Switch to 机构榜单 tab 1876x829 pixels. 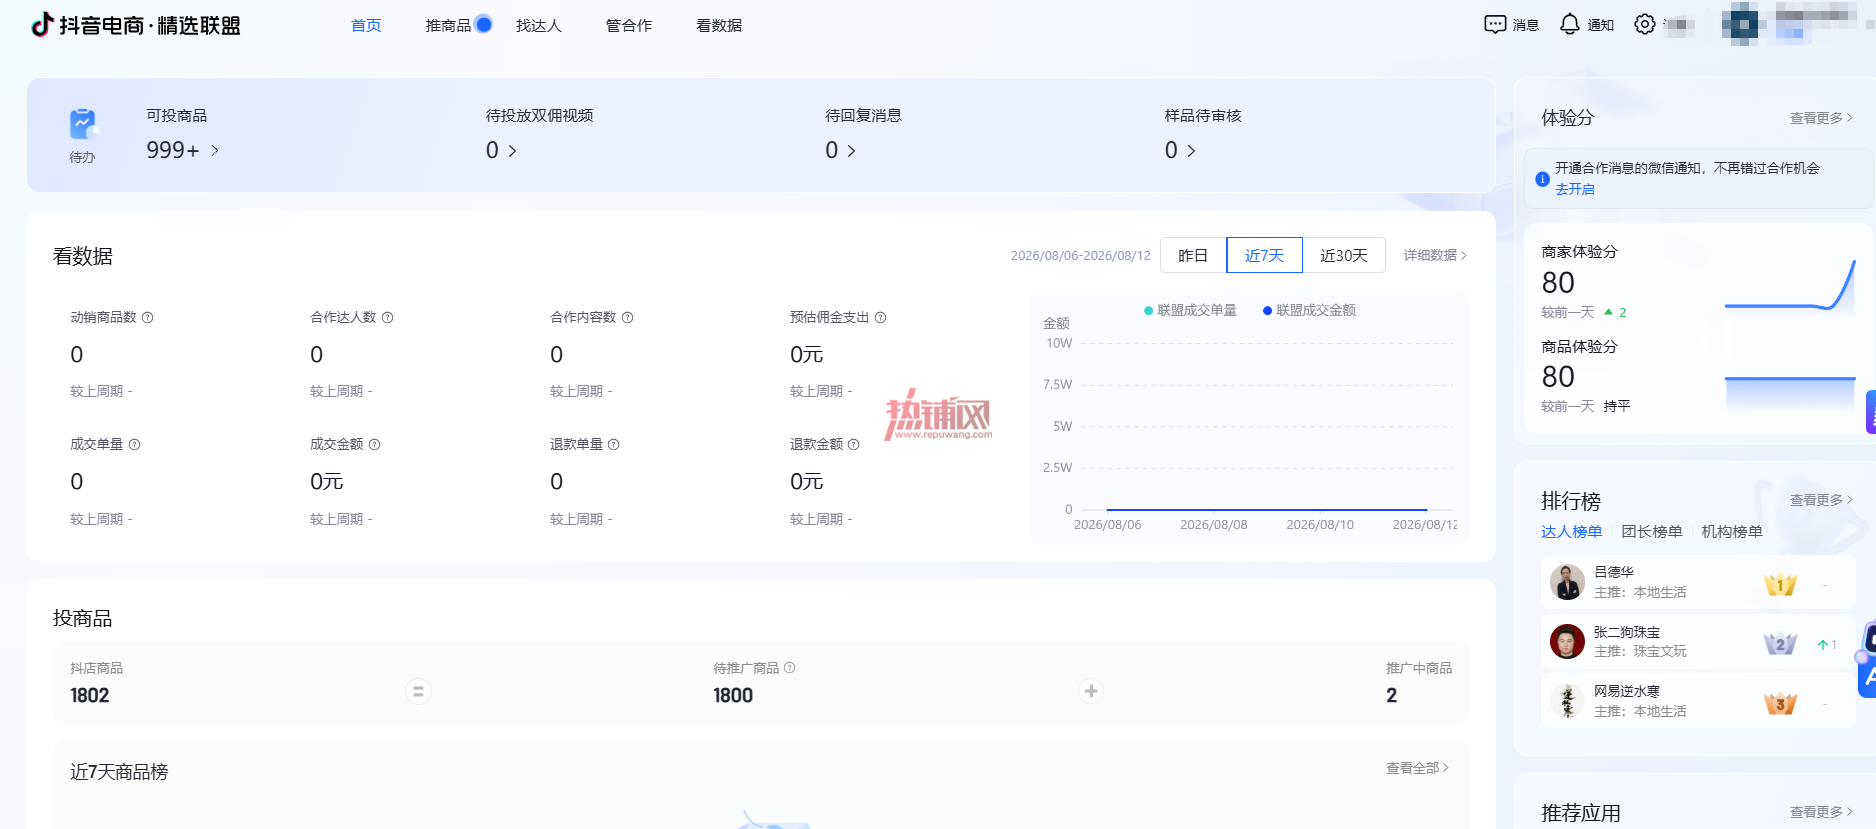pyautogui.click(x=1732, y=532)
